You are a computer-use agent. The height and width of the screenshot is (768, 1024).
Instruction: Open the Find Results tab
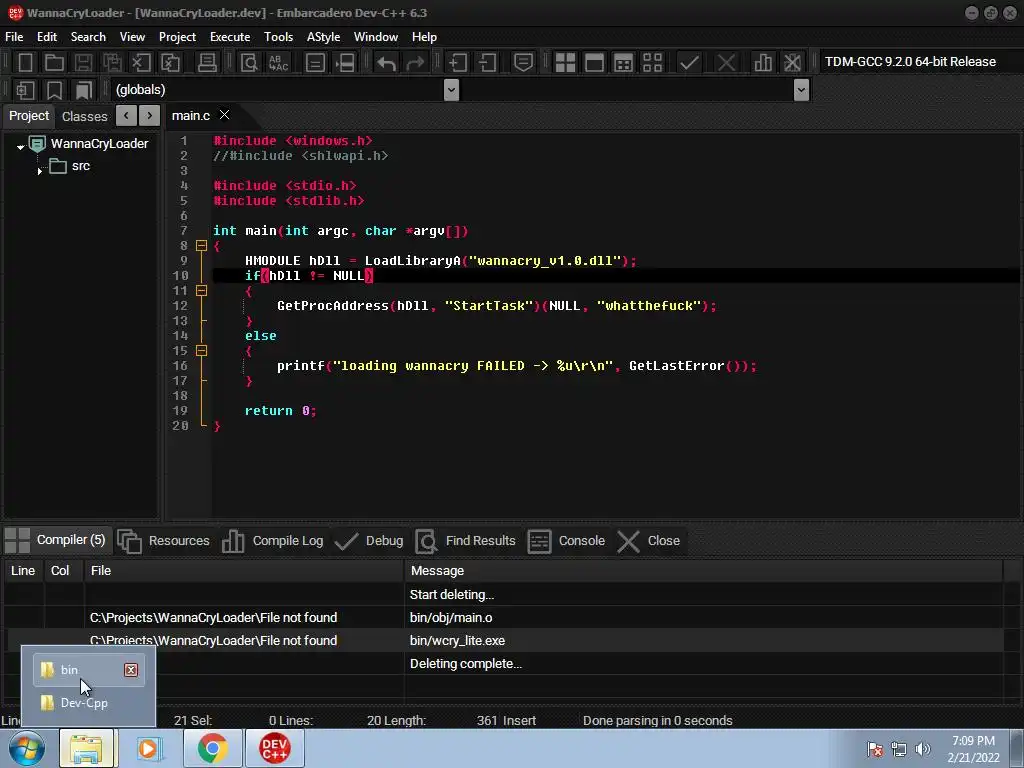[466, 541]
